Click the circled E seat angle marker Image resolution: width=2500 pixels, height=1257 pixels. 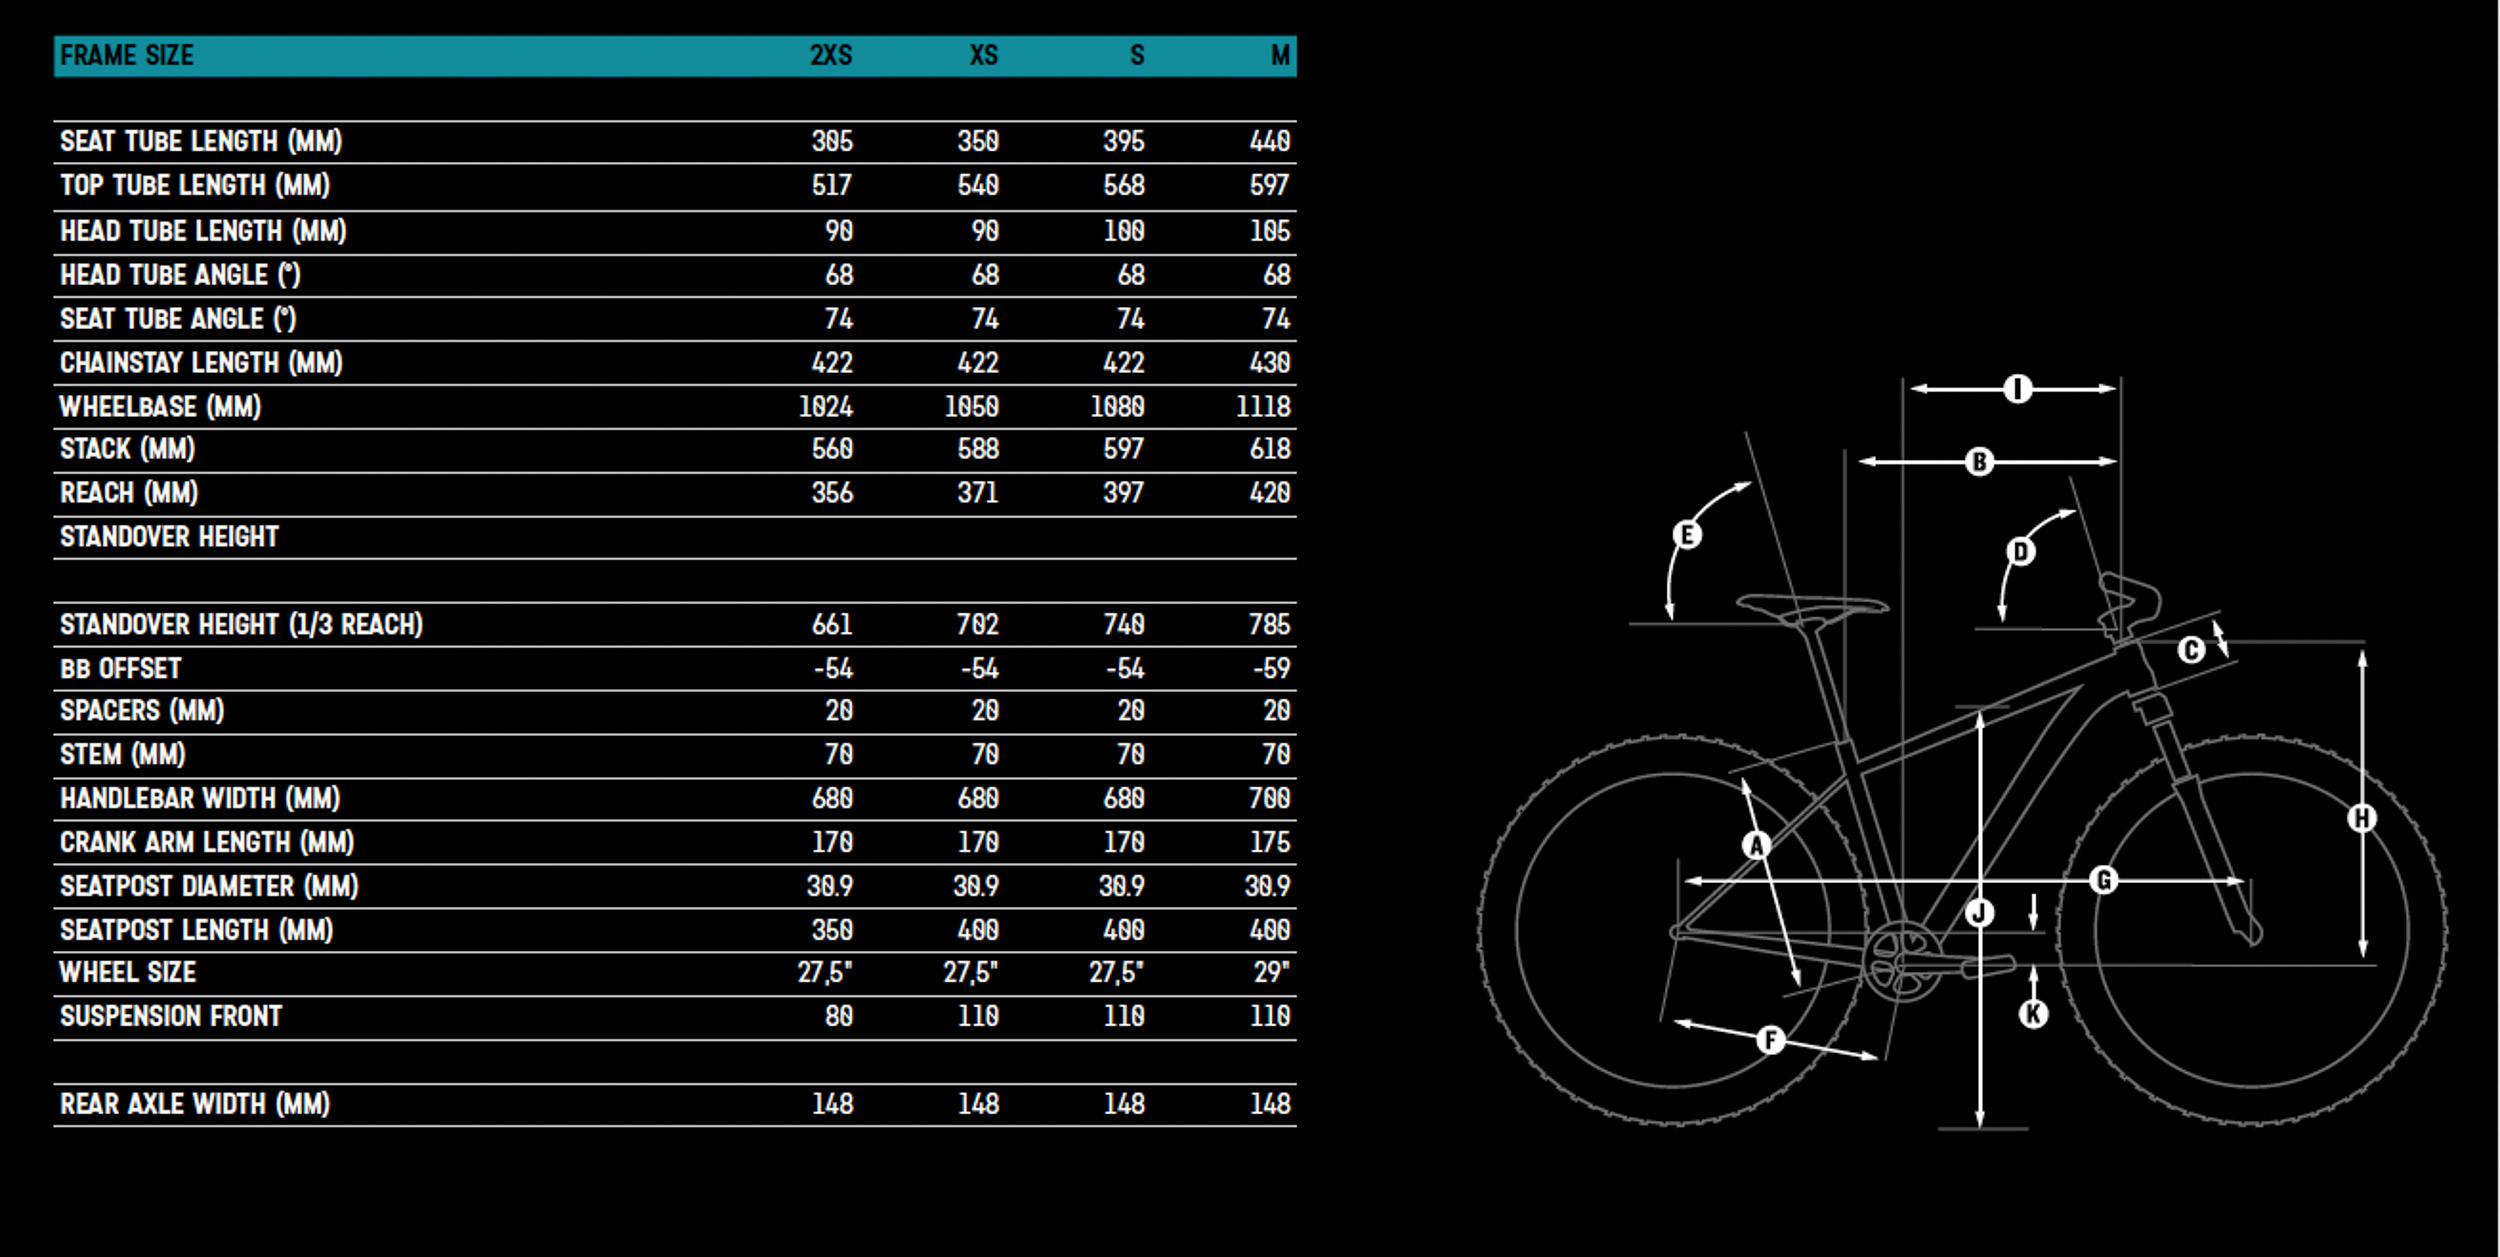click(x=1687, y=535)
